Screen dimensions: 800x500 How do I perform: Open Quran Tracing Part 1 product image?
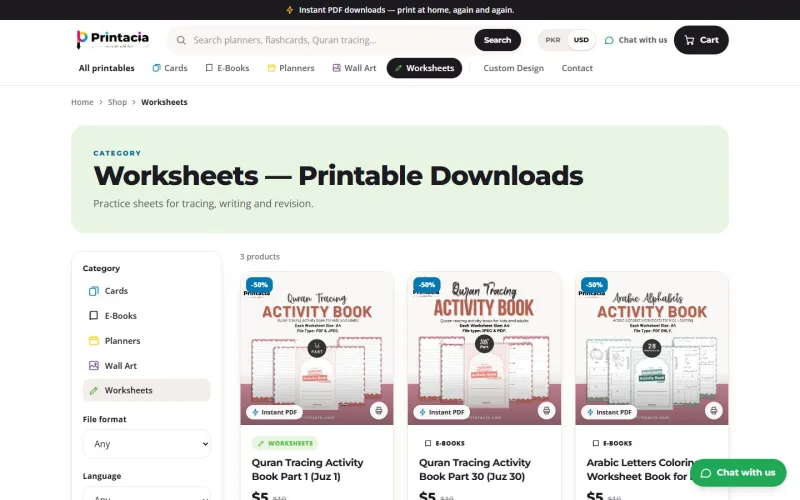click(x=317, y=348)
